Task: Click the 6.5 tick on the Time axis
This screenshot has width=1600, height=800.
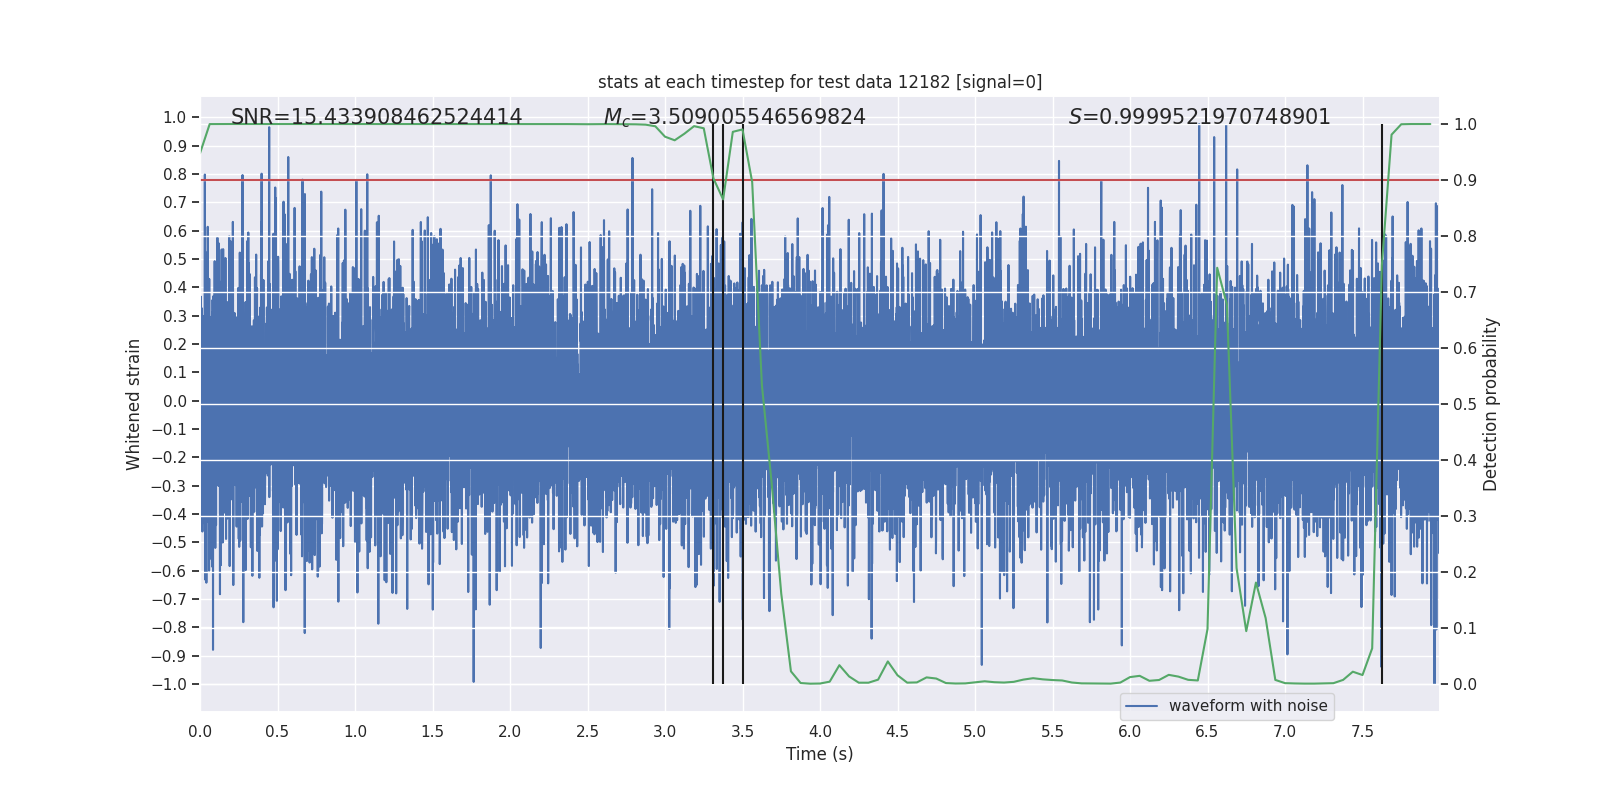Action: click(x=1207, y=732)
